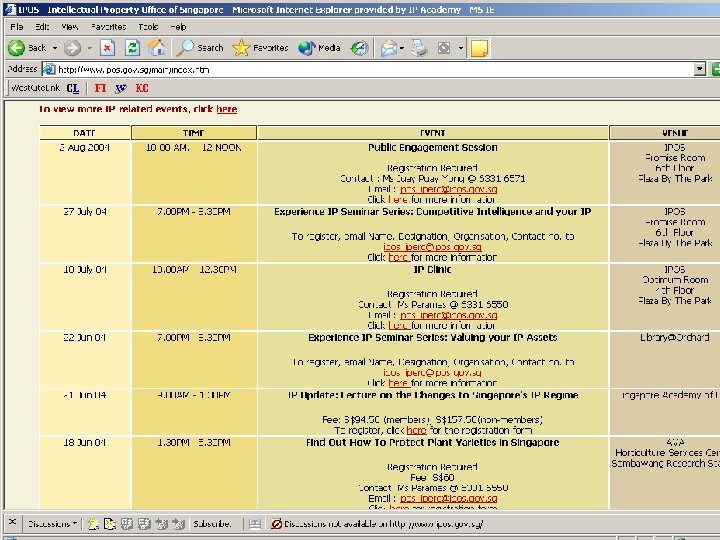Open email link in IP Clinic row
Image resolution: width=720 pixels, height=540 pixels.
click(448, 315)
